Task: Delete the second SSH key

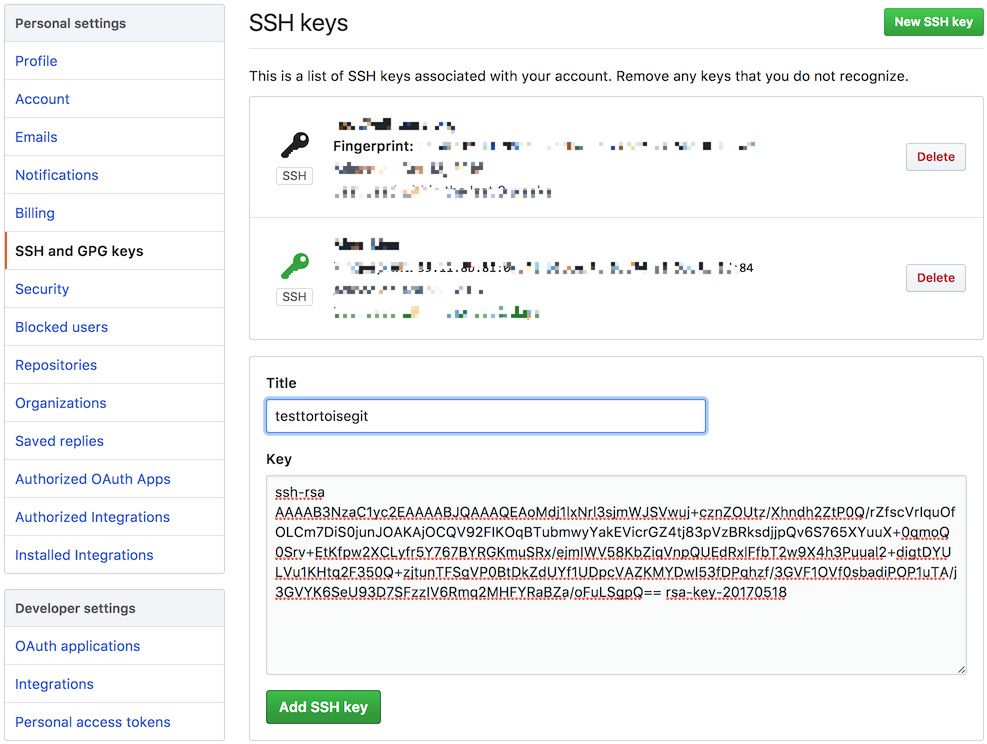Action: [935, 278]
